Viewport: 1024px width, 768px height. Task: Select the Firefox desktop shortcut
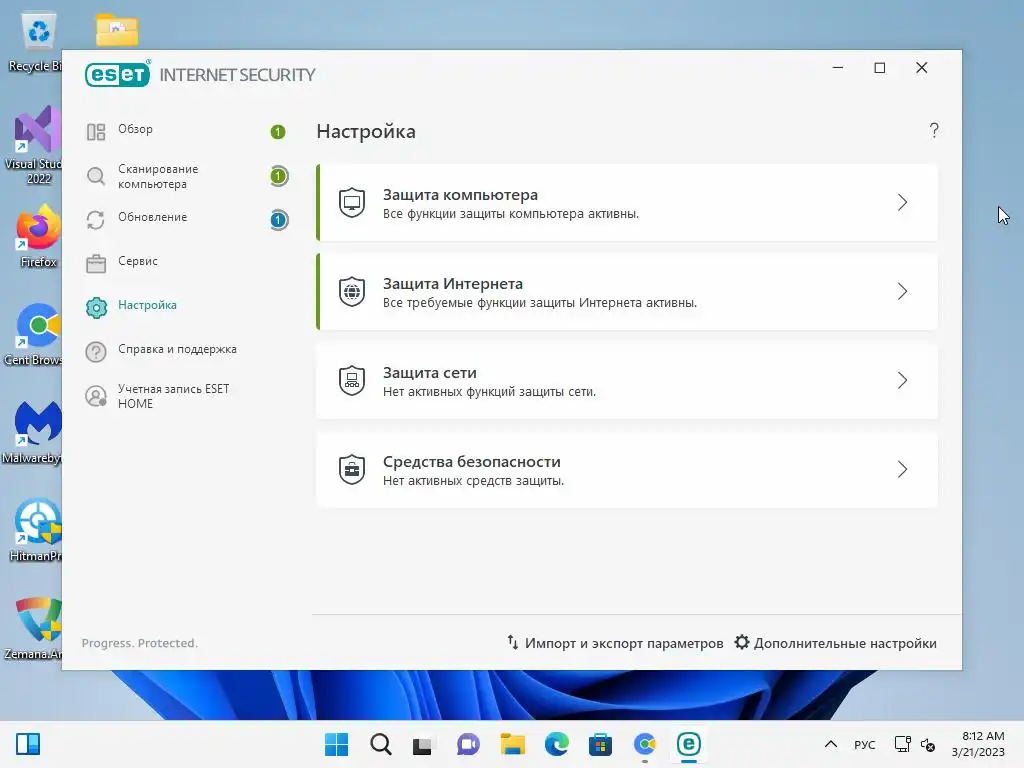pyautogui.click(x=39, y=237)
